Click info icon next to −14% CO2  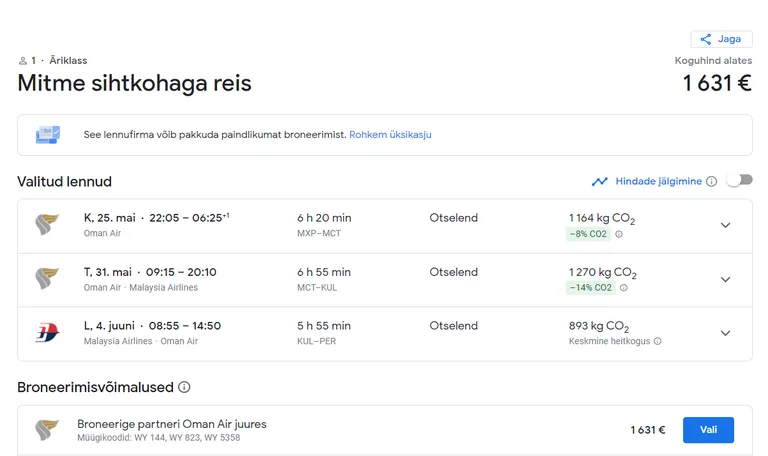point(624,288)
